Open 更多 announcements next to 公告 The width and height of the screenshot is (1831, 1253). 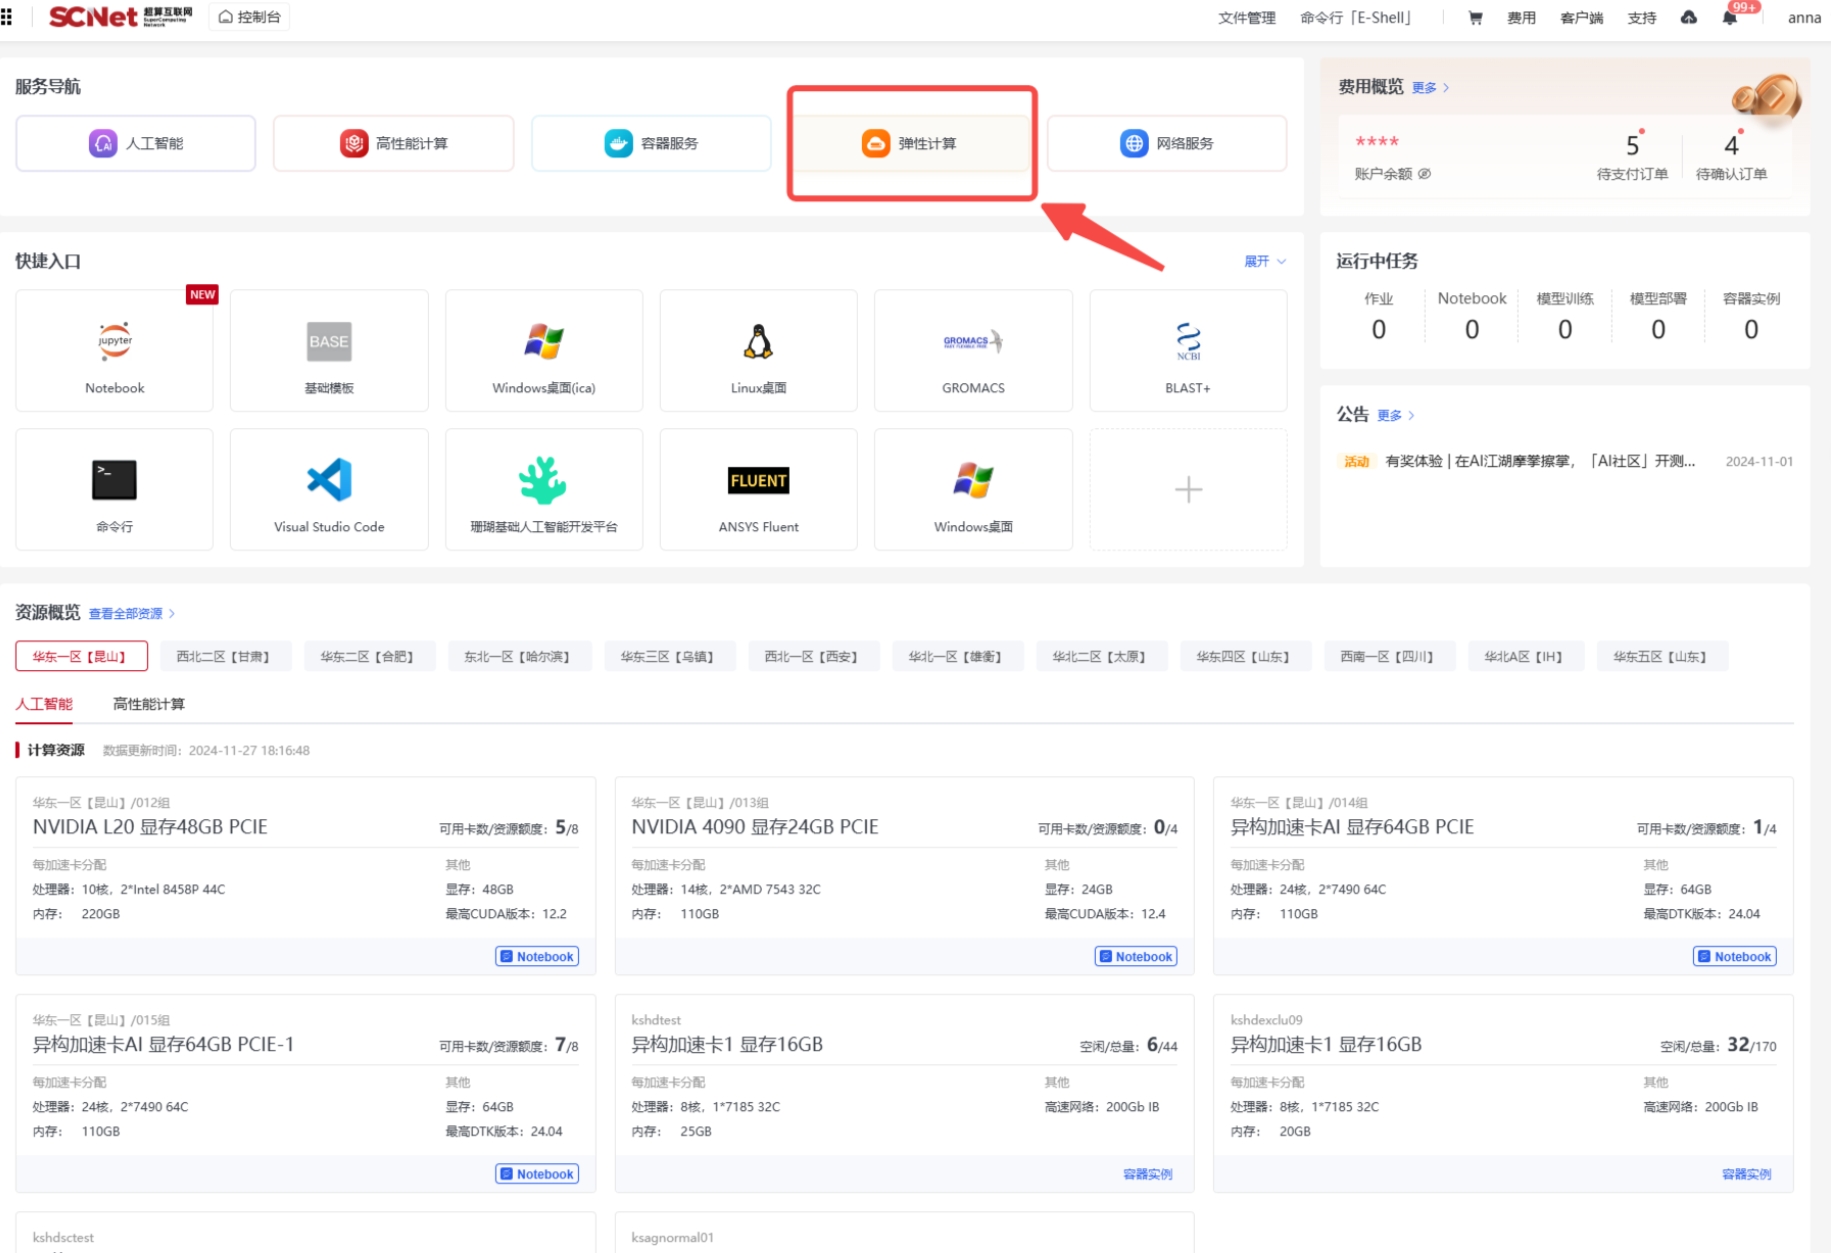pyautogui.click(x=1394, y=415)
